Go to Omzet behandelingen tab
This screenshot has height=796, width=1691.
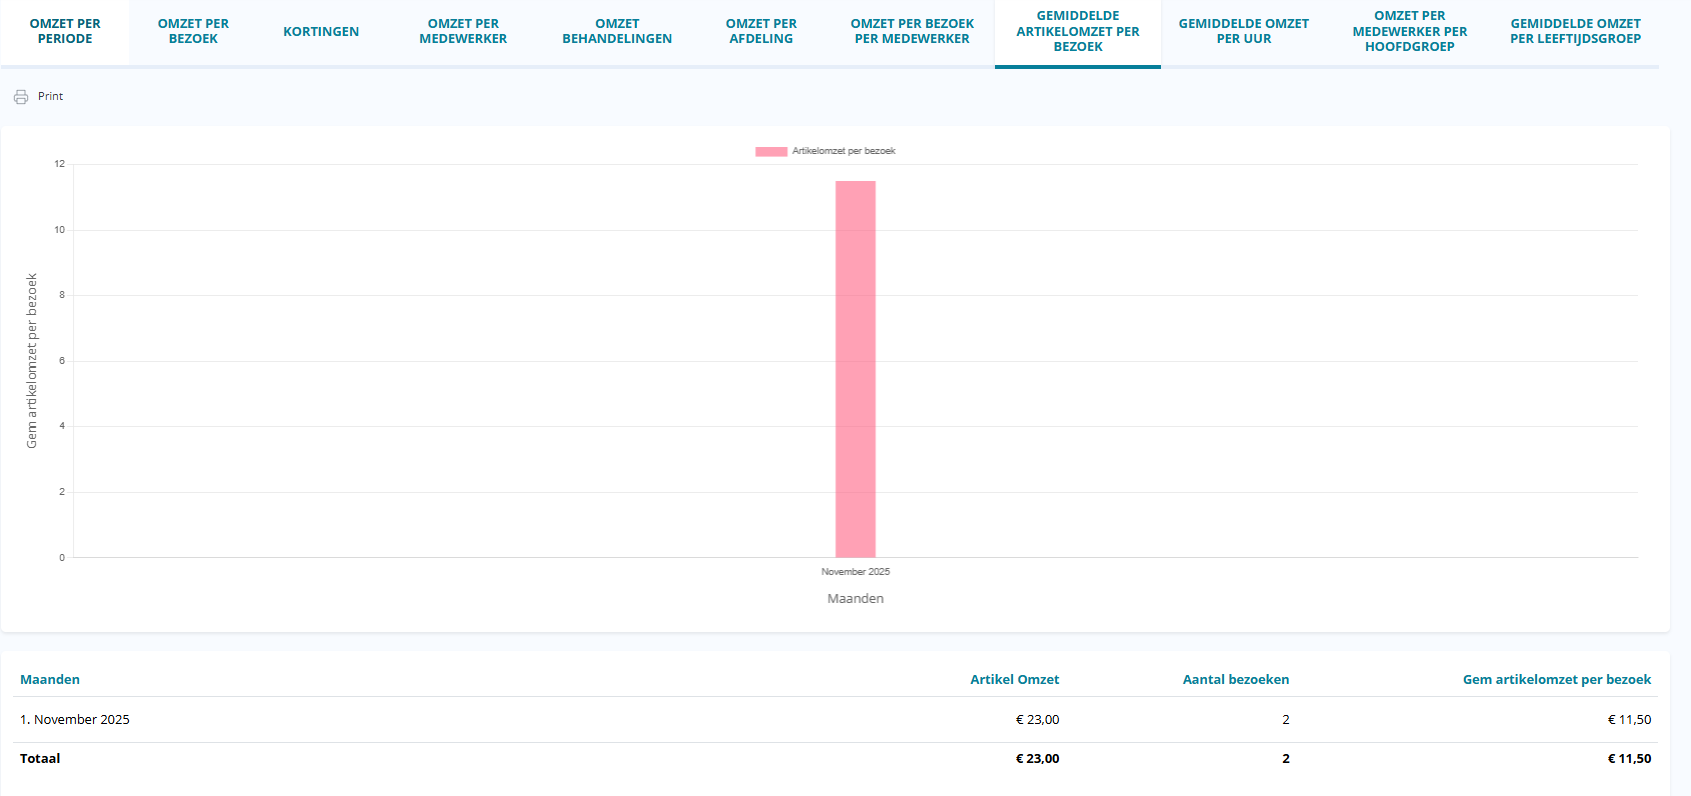617,32
